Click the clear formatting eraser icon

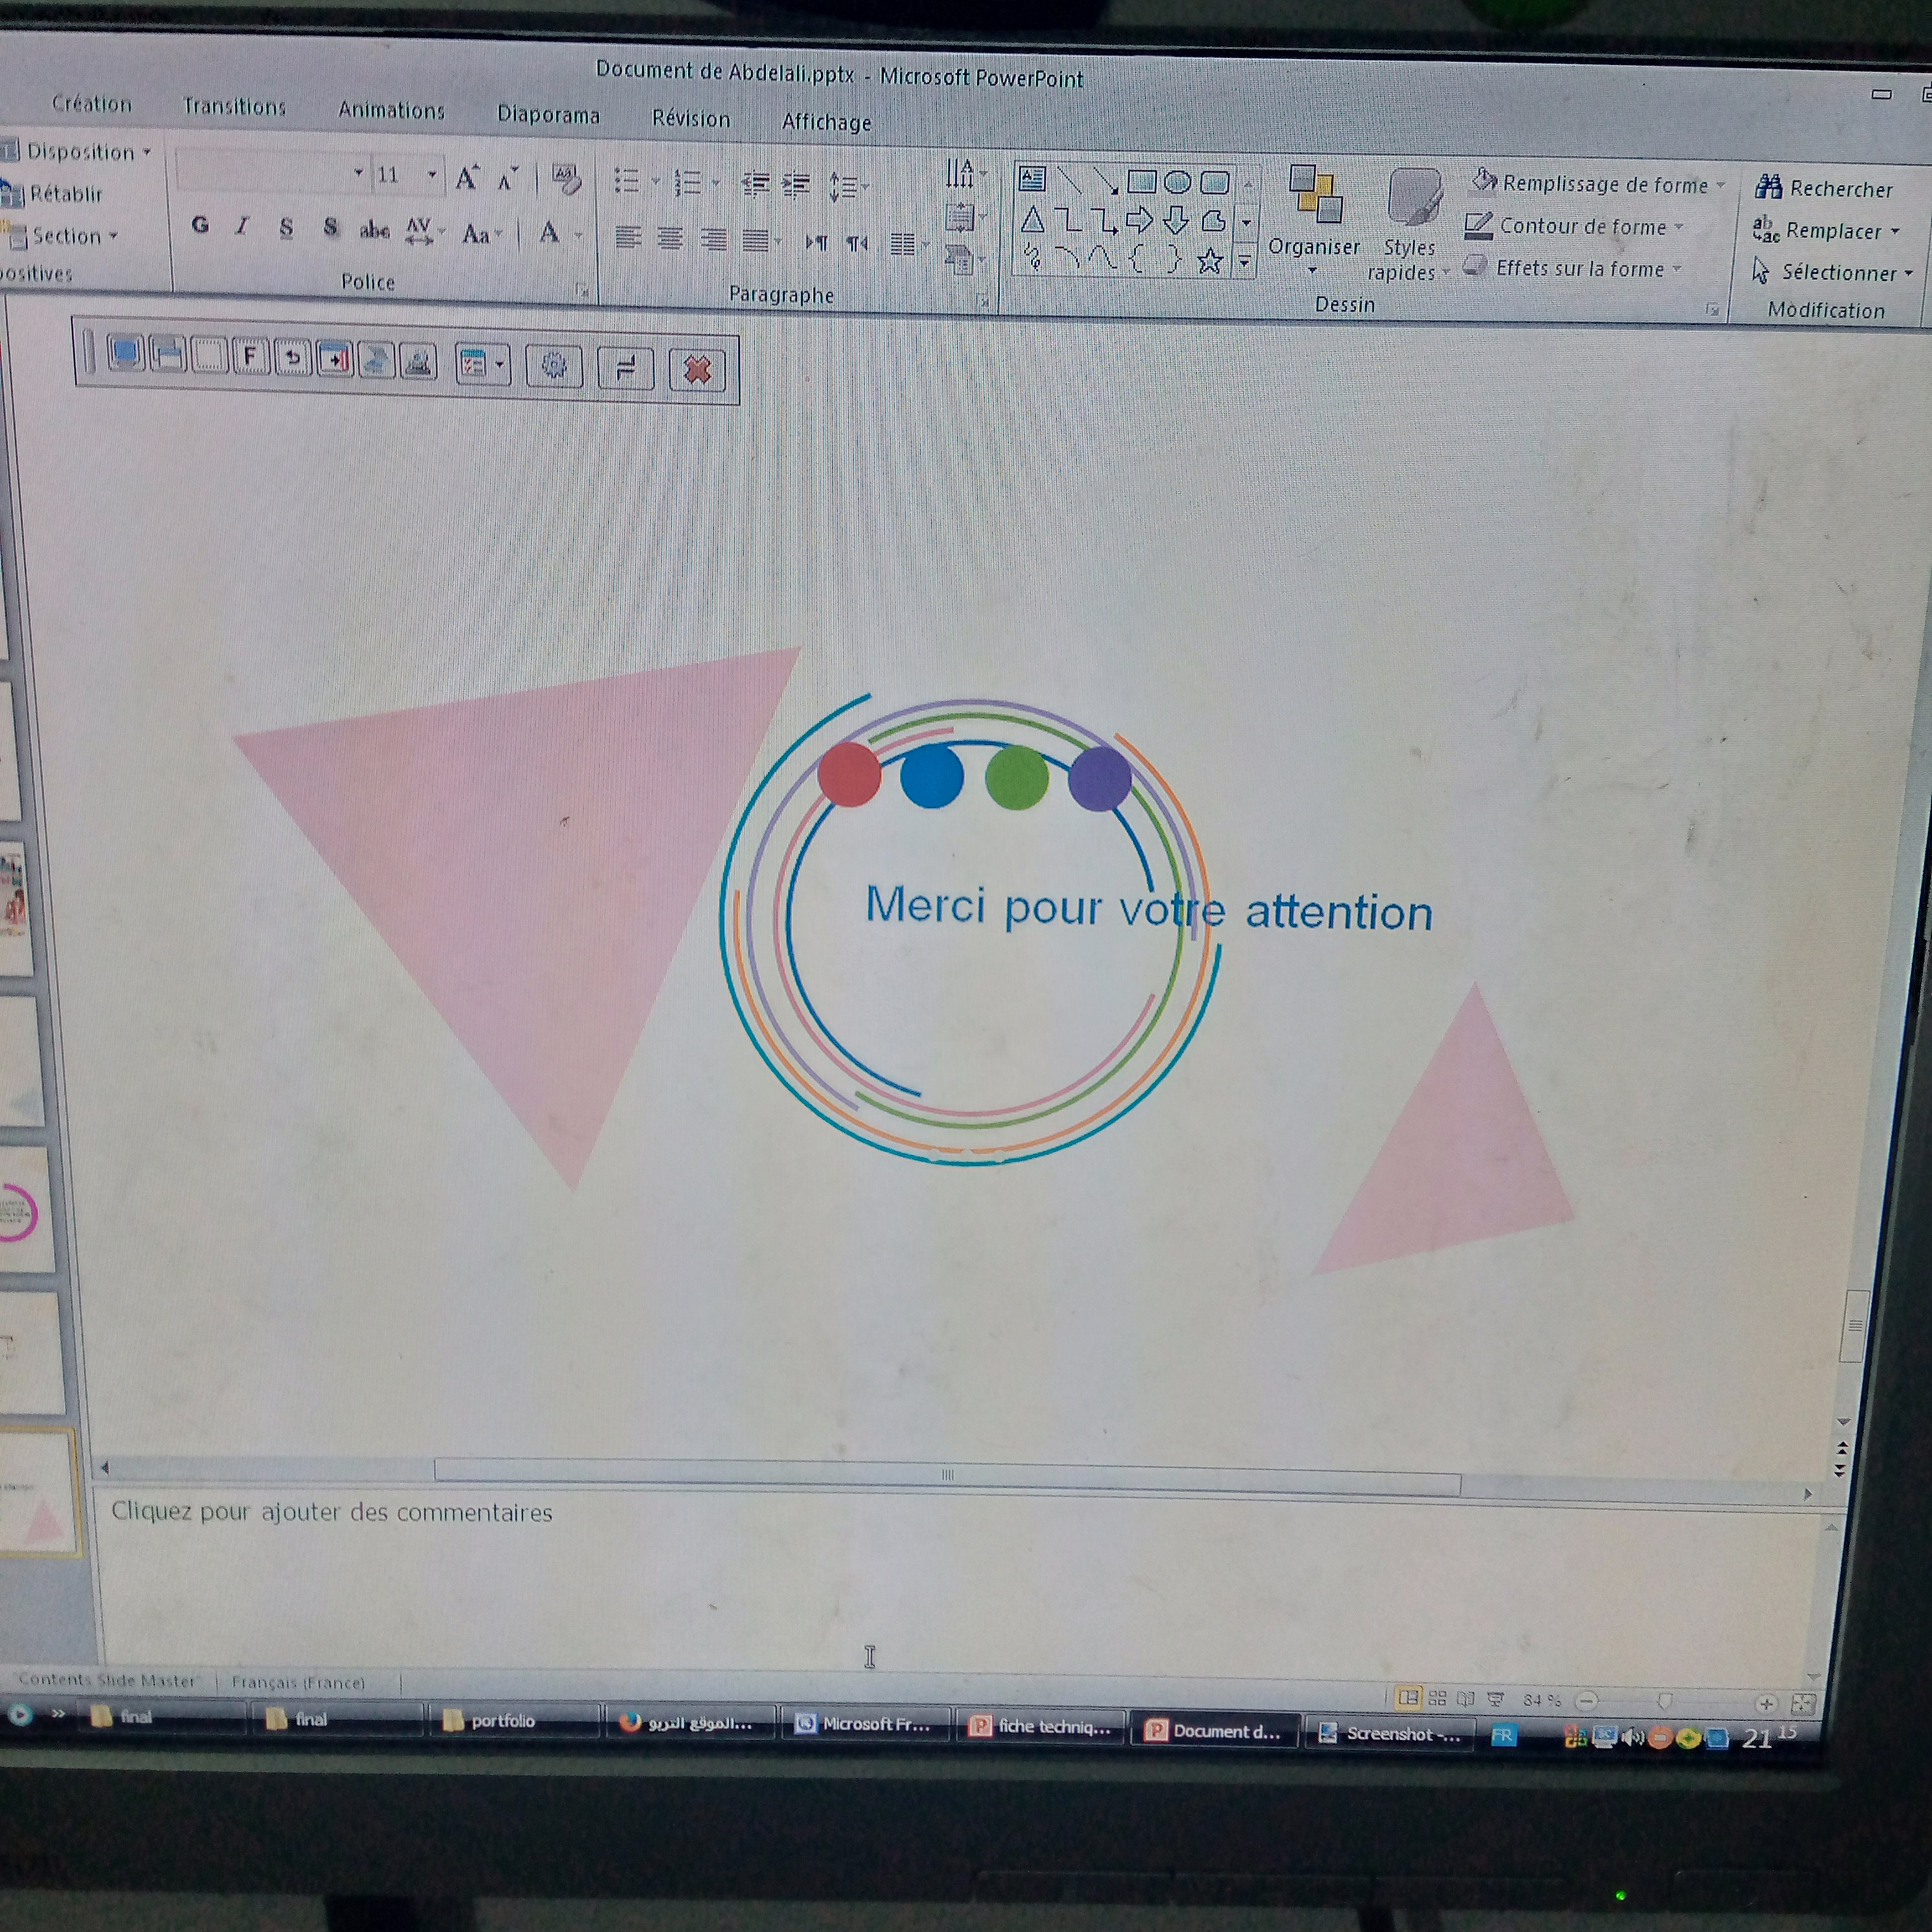[566, 180]
